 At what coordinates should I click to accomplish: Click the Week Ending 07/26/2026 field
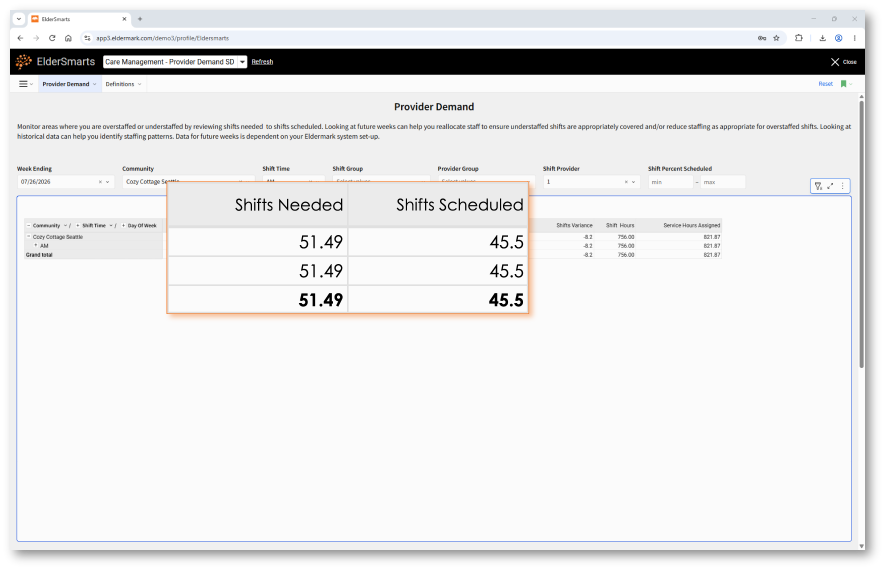coord(65,182)
